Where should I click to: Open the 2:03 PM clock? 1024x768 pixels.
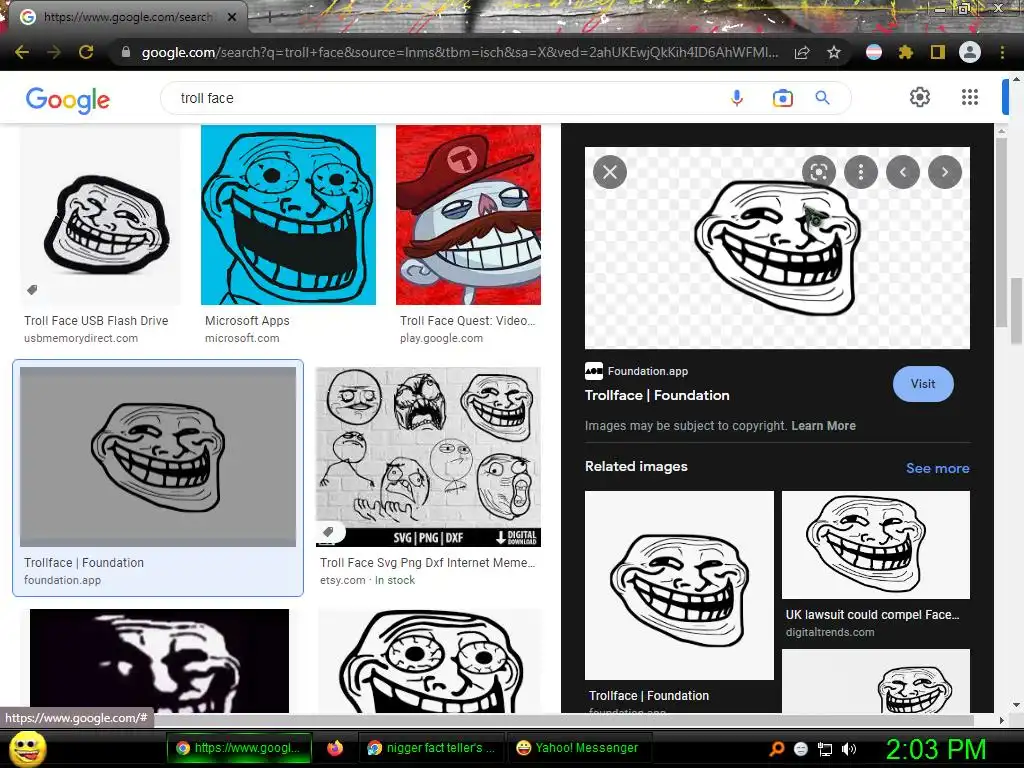[x=936, y=749]
